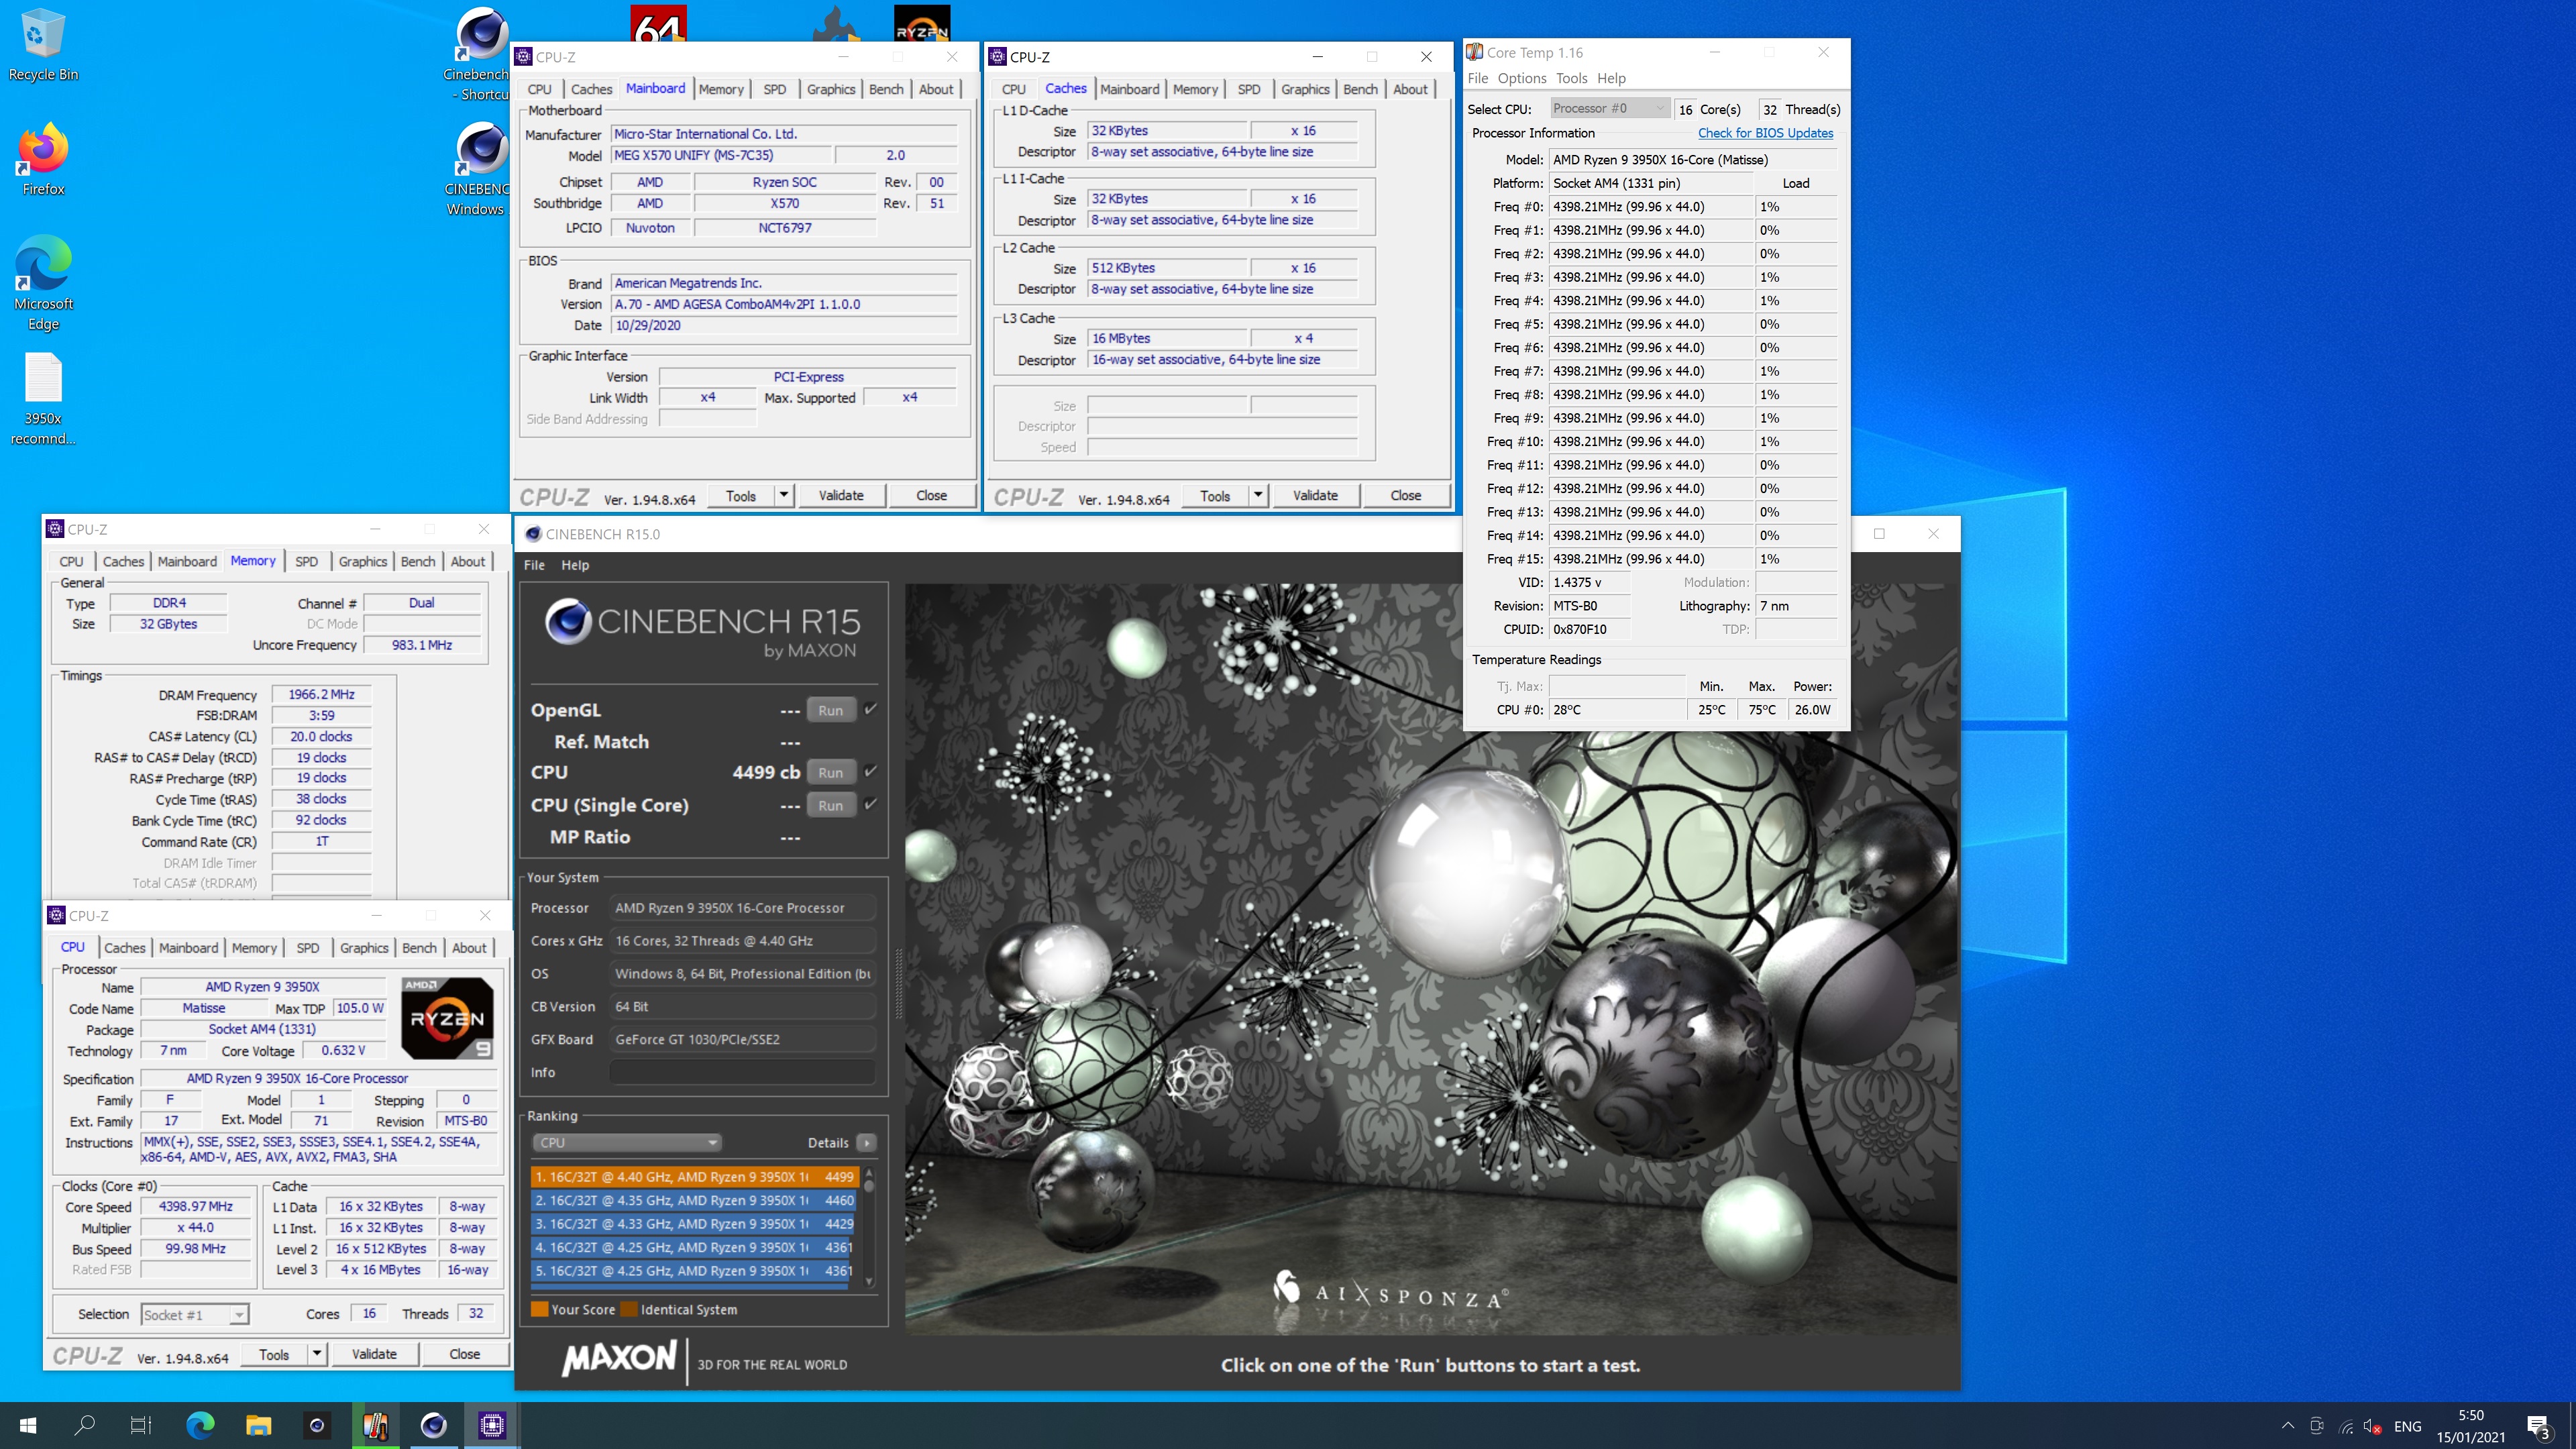The height and width of the screenshot is (1449, 2576).
Task: Click the ENG language indicator
Action: point(2408,1427)
